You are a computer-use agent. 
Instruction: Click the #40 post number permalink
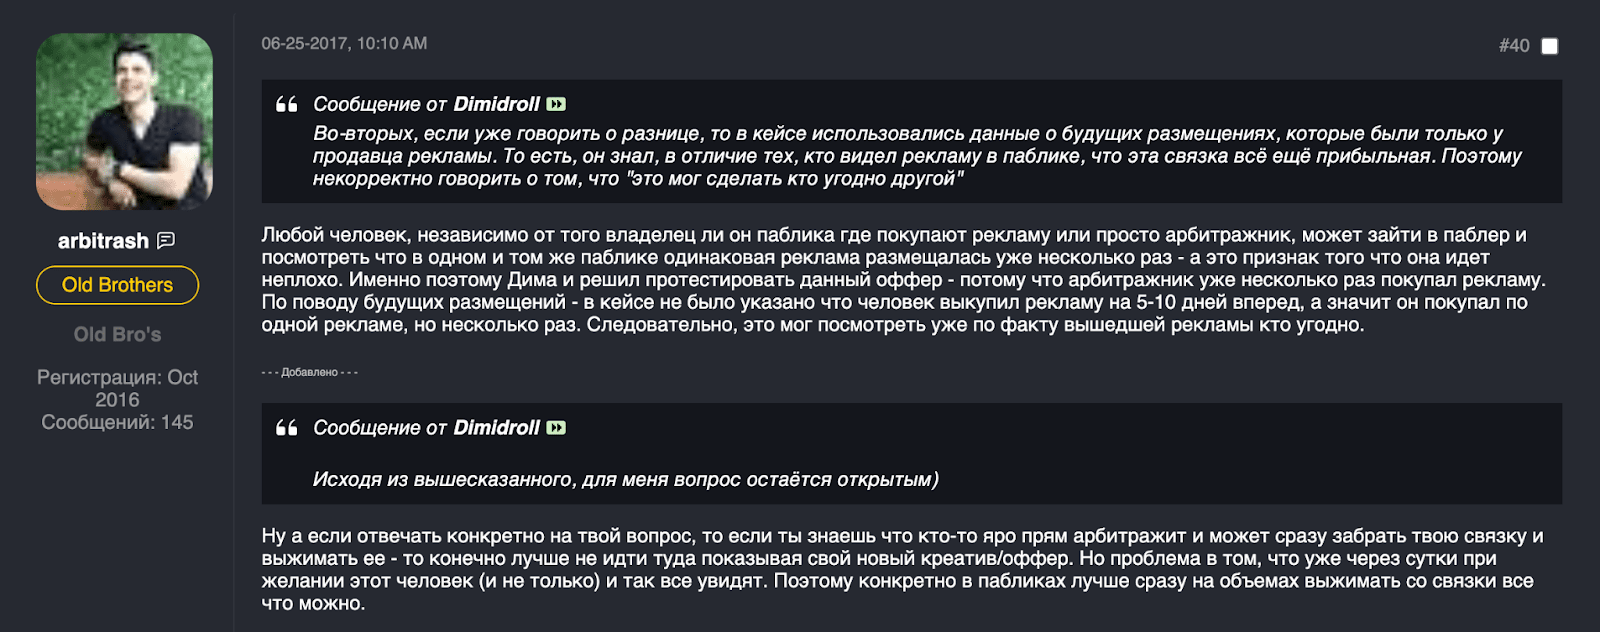pos(1512,44)
